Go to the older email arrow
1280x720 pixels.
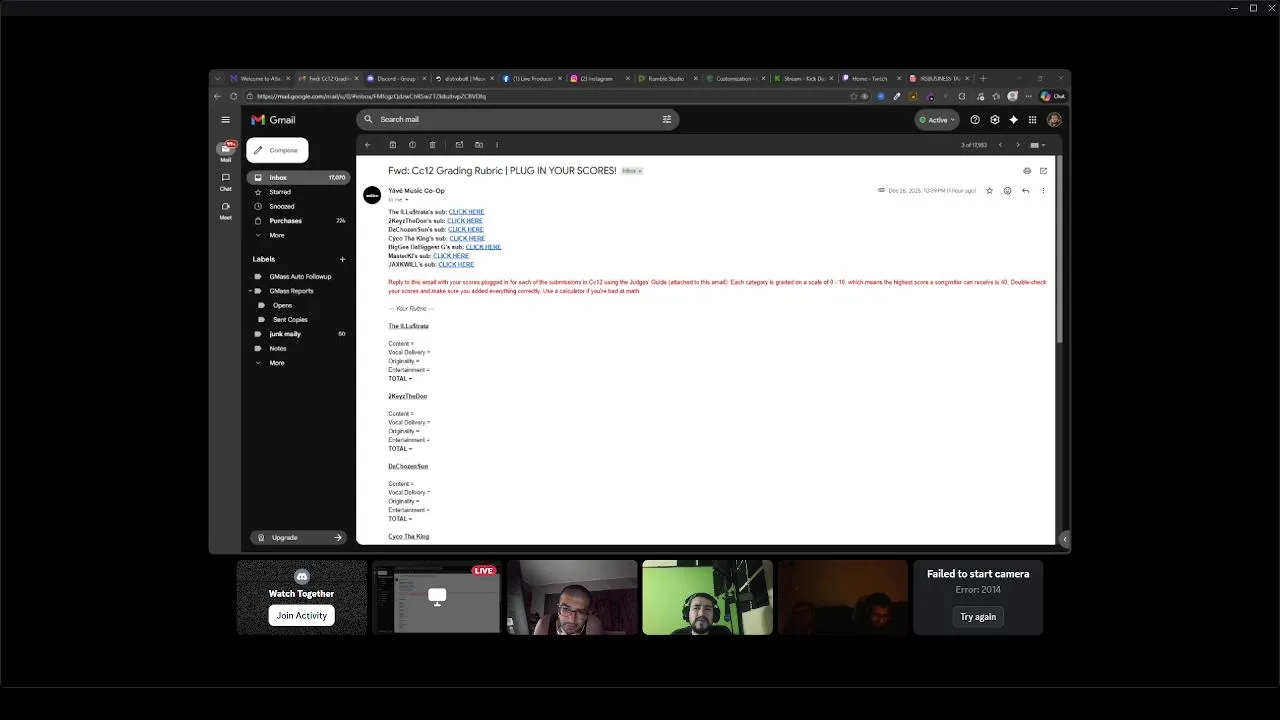click(1018, 145)
